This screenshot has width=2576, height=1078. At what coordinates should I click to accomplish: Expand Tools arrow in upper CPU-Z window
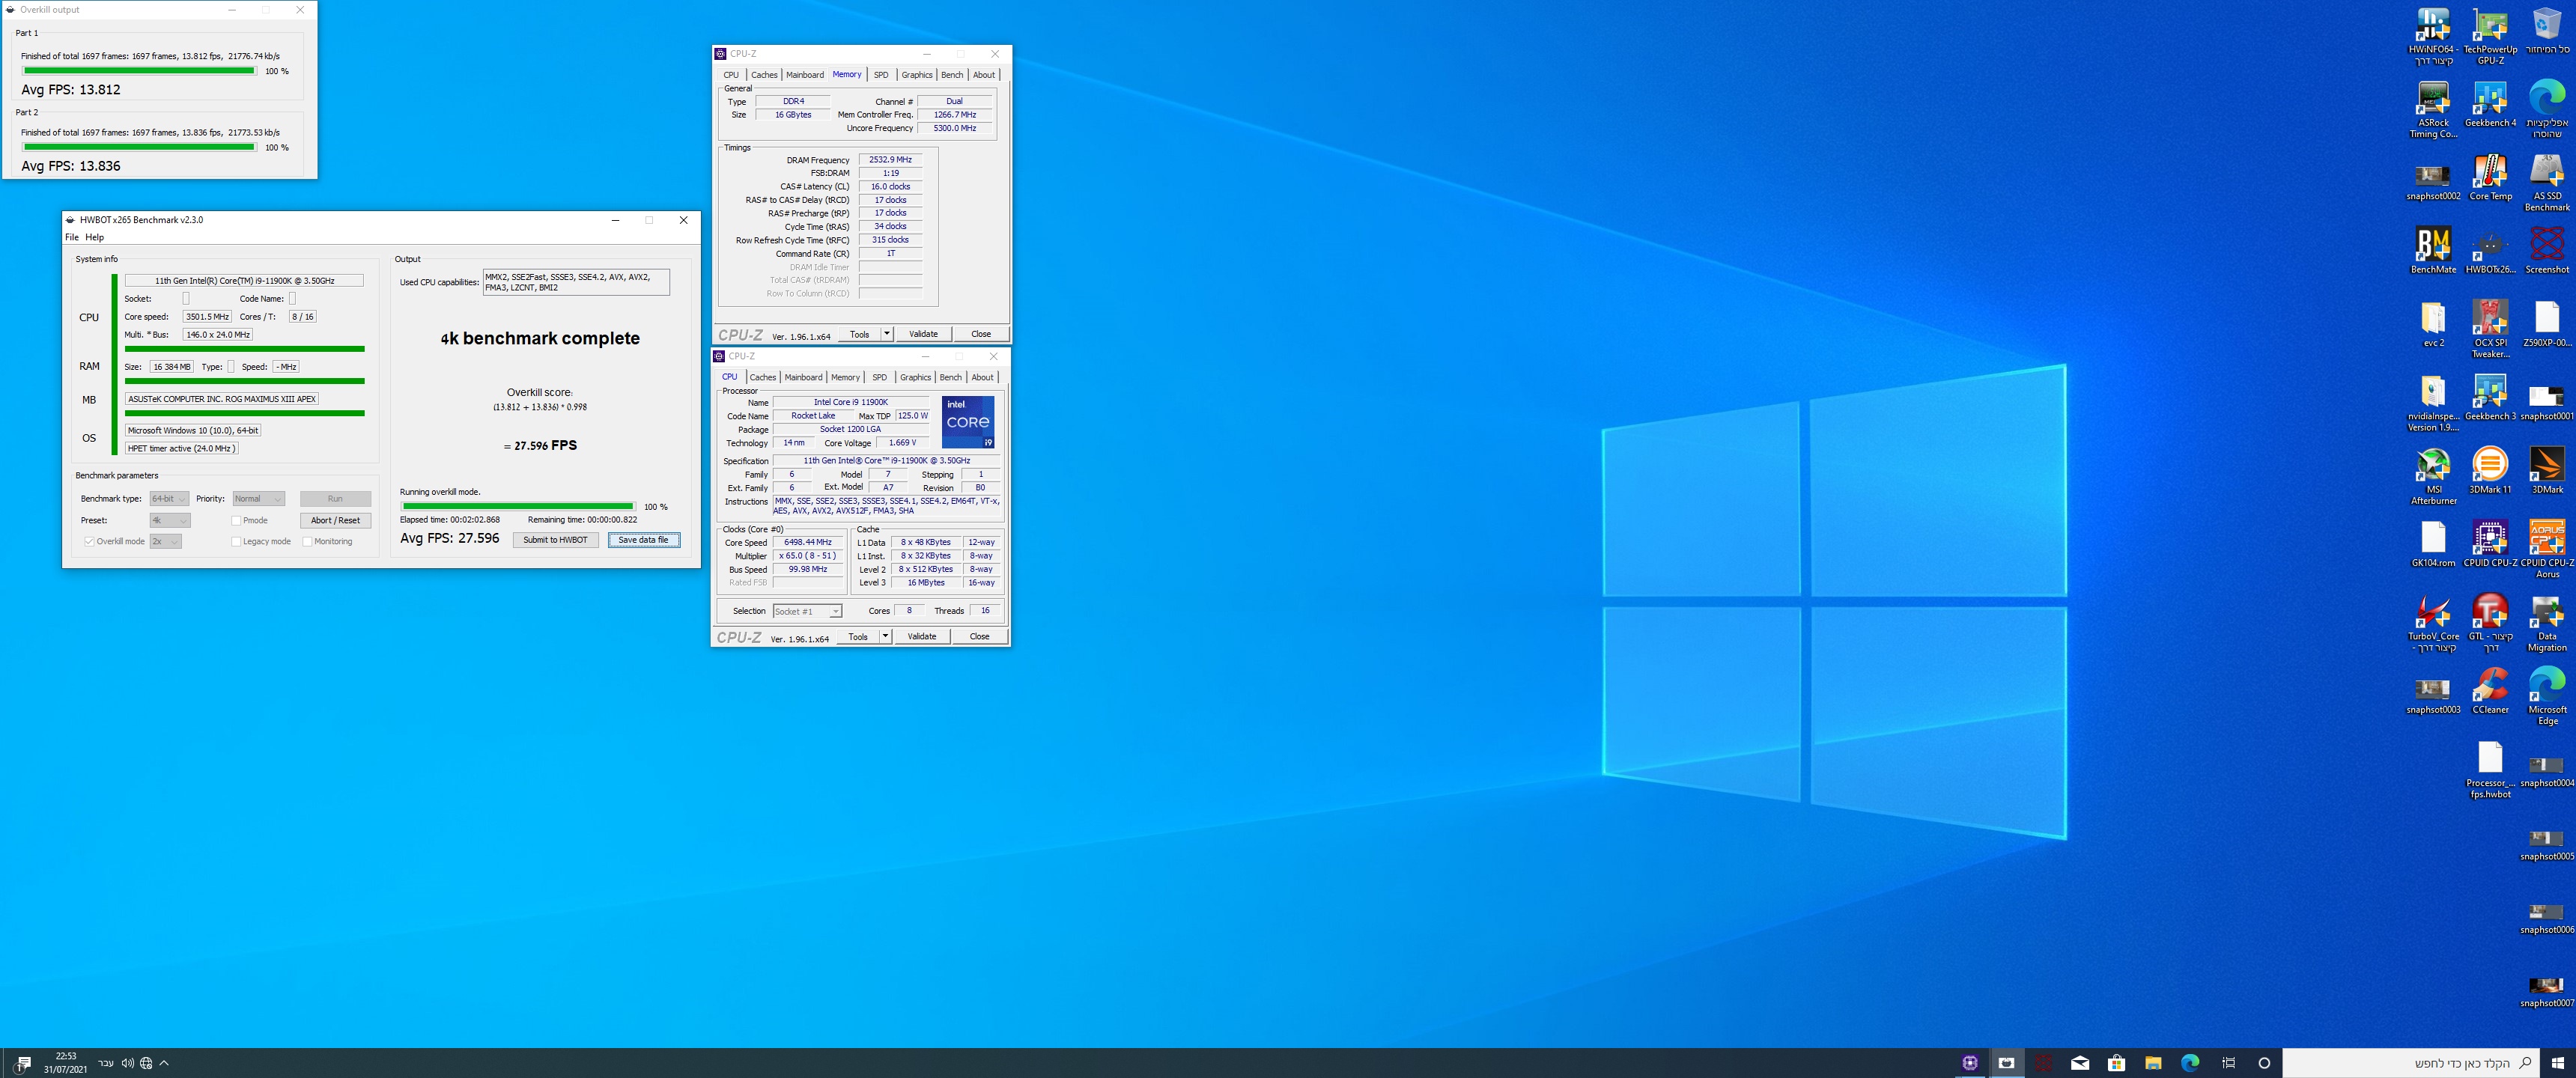(x=887, y=334)
